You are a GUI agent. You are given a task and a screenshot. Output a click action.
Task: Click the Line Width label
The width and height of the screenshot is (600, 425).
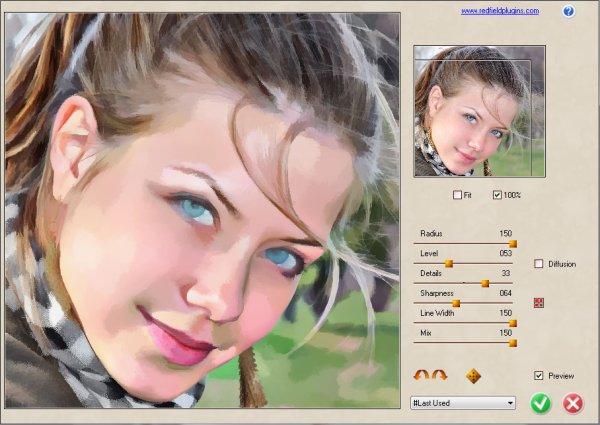pos(437,313)
